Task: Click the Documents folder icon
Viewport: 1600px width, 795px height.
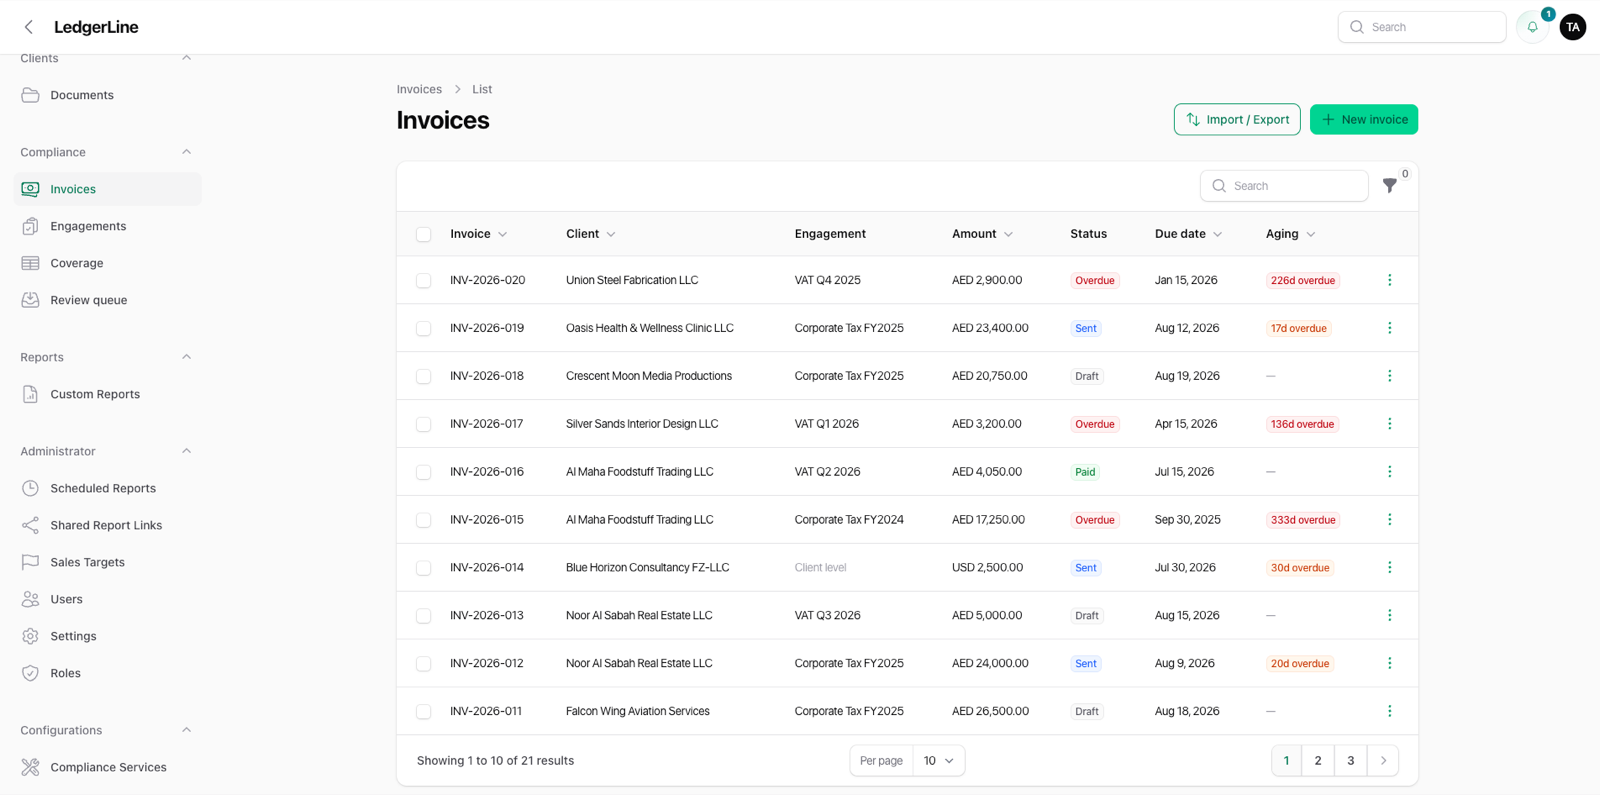Action: (31, 95)
